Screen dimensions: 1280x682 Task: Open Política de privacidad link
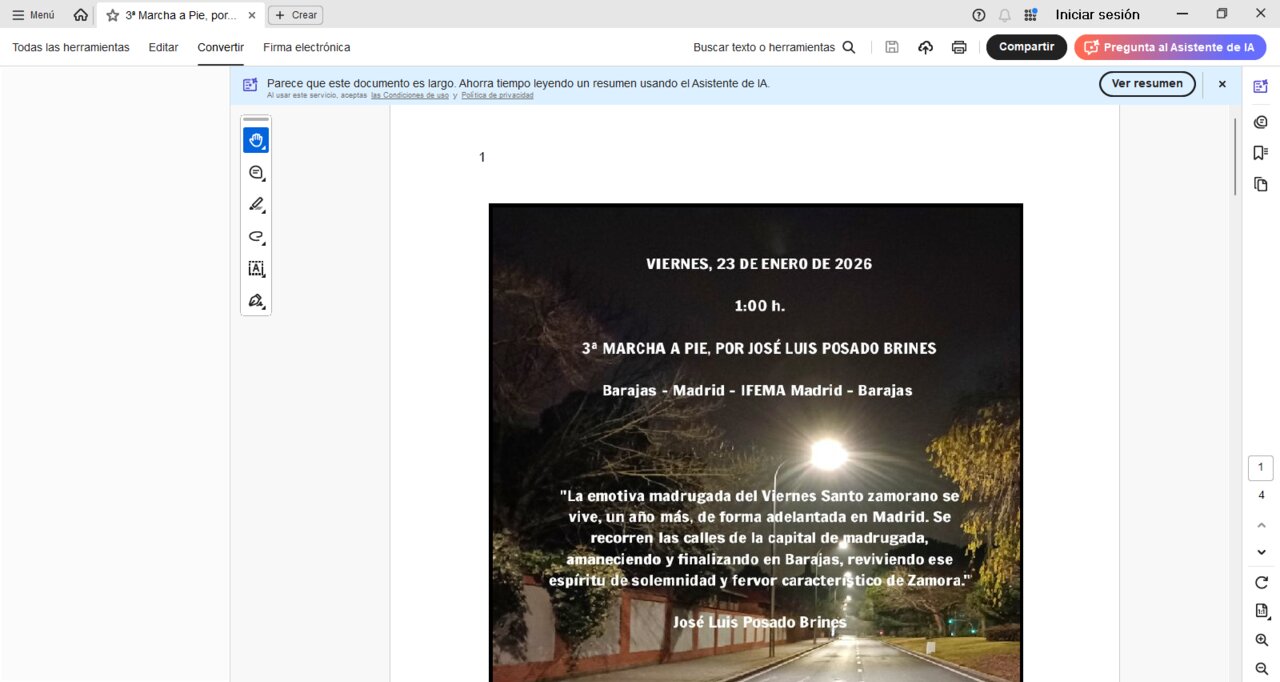tap(497, 95)
